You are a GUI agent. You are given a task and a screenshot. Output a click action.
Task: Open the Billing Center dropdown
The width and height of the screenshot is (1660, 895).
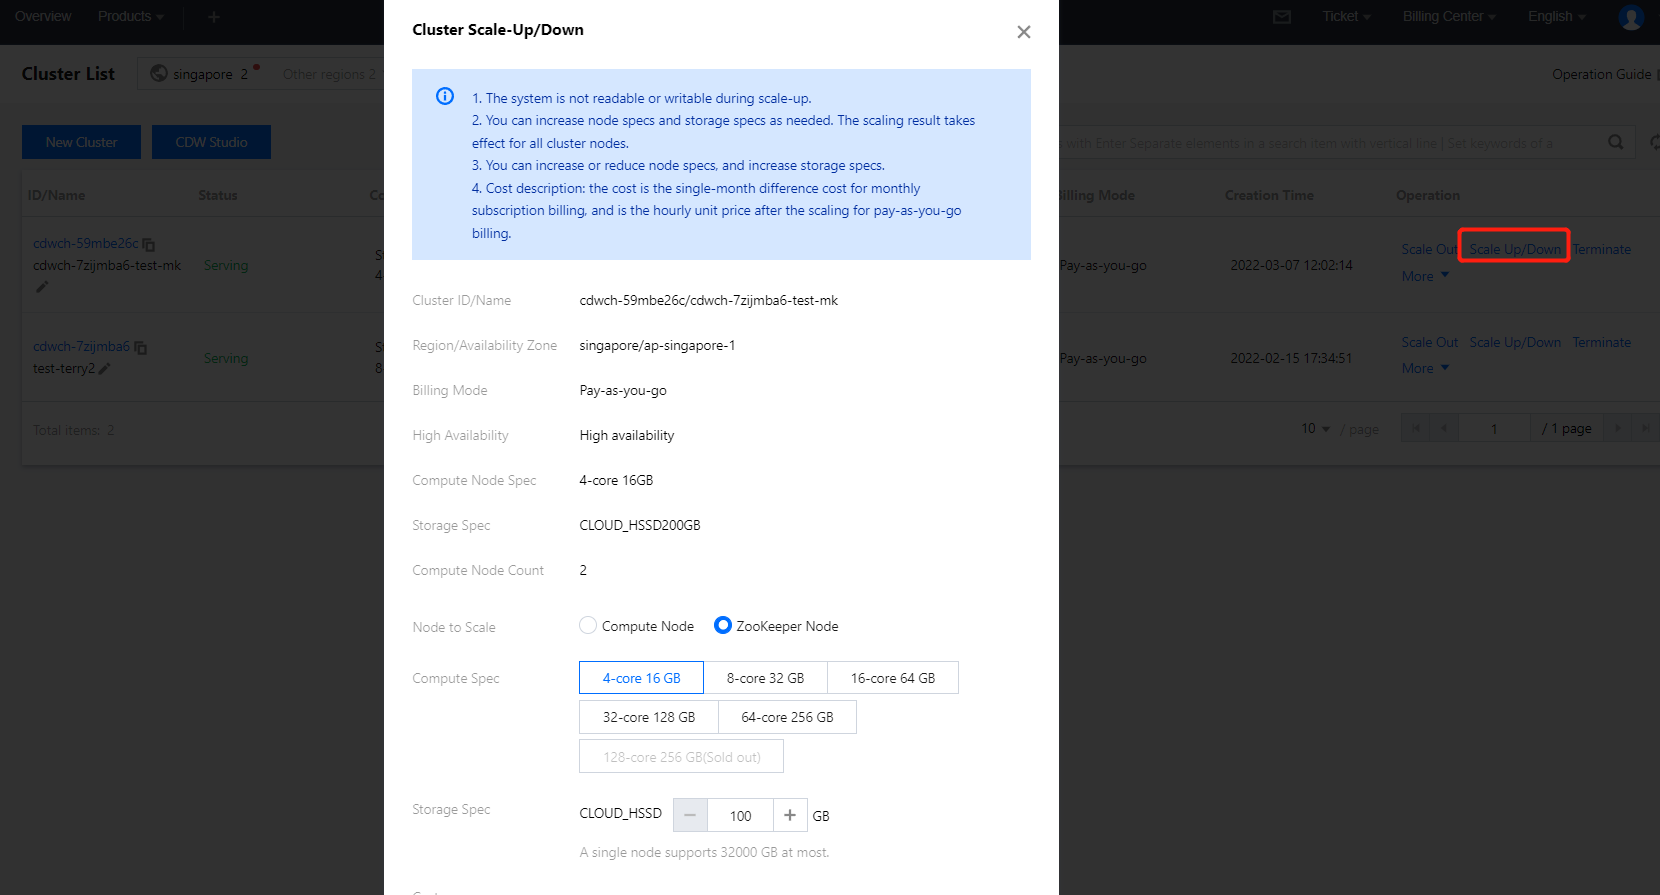(1449, 17)
